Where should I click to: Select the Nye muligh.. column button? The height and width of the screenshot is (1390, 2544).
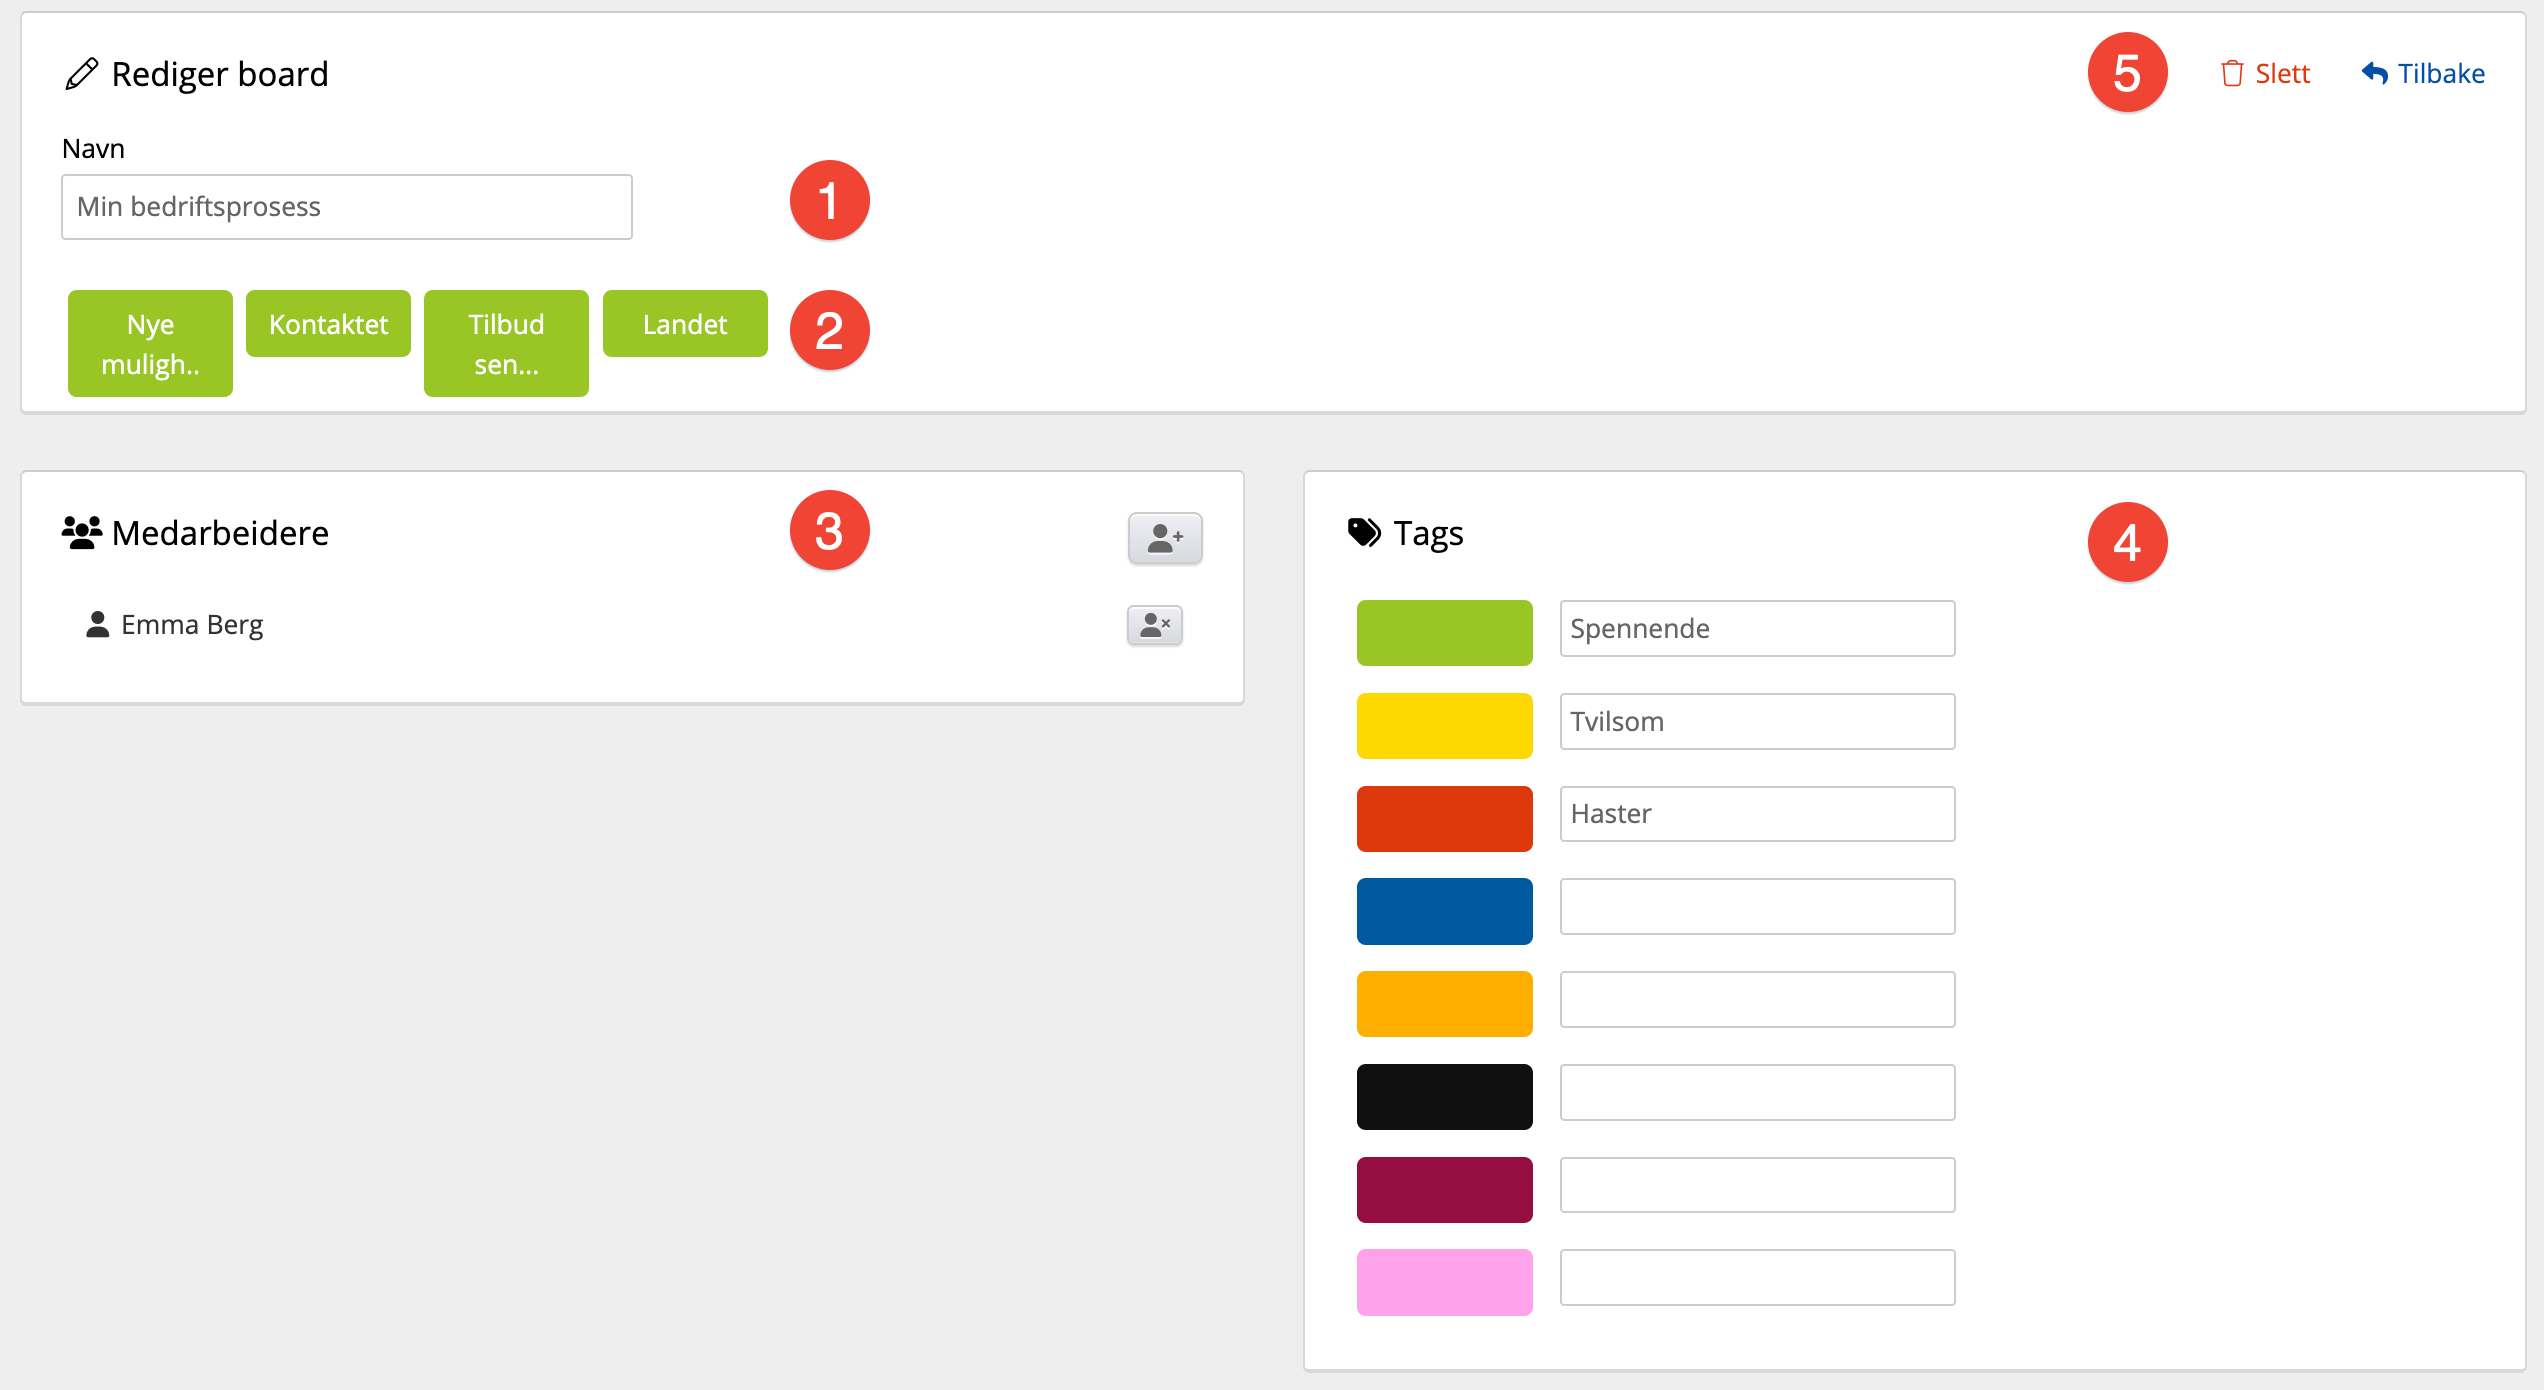pyautogui.click(x=150, y=343)
